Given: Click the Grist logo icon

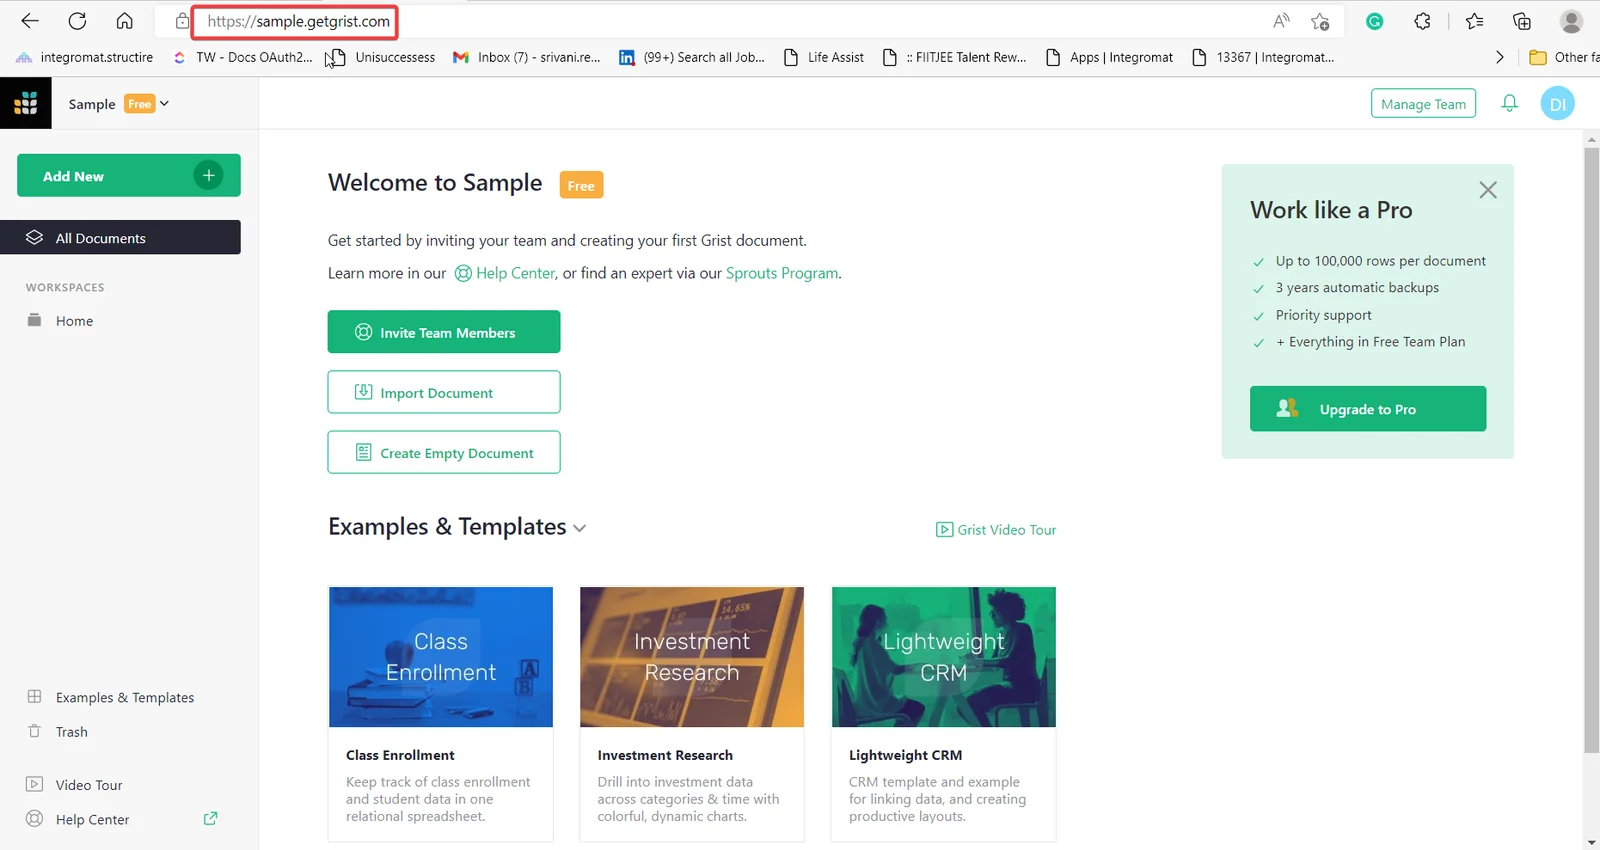Looking at the screenshot, I should [26, 103].
